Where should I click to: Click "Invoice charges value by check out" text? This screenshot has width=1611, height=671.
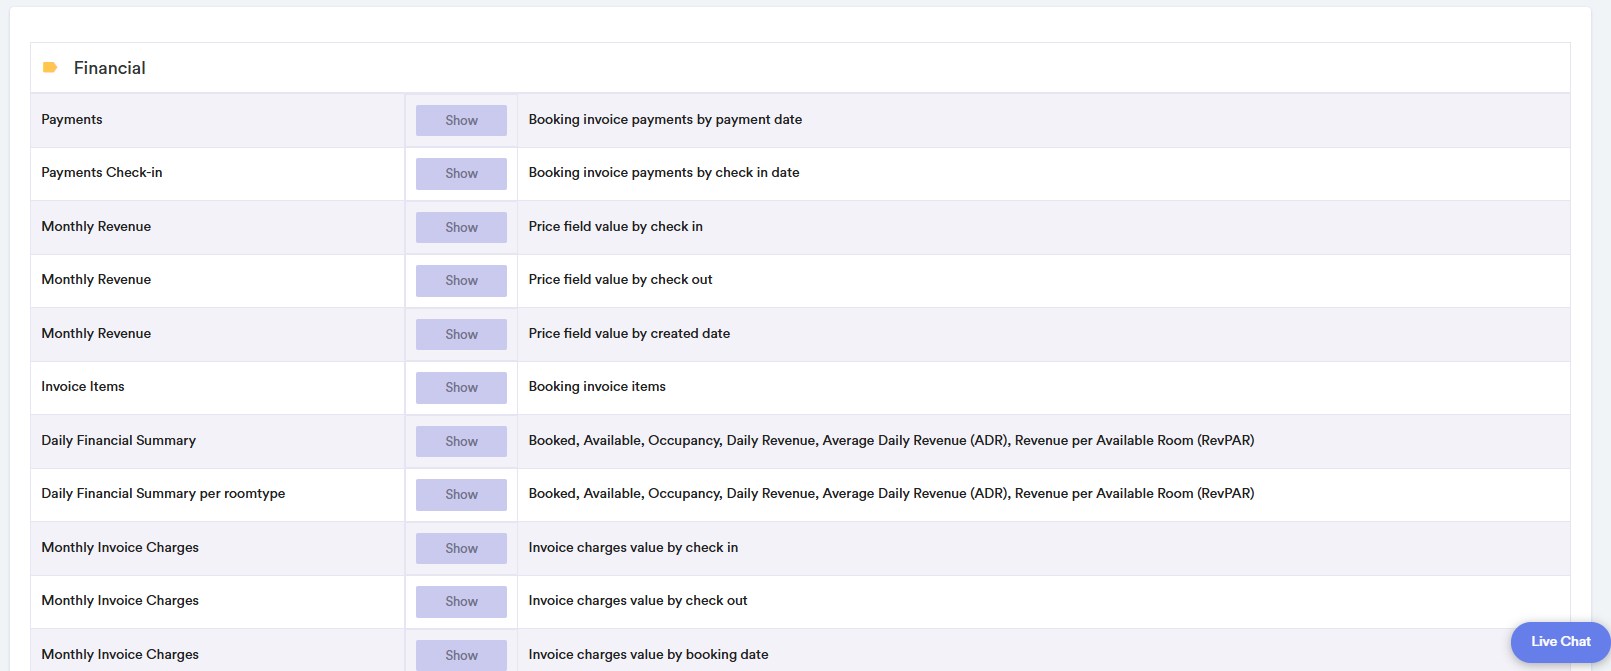click(x=638, y=600)
